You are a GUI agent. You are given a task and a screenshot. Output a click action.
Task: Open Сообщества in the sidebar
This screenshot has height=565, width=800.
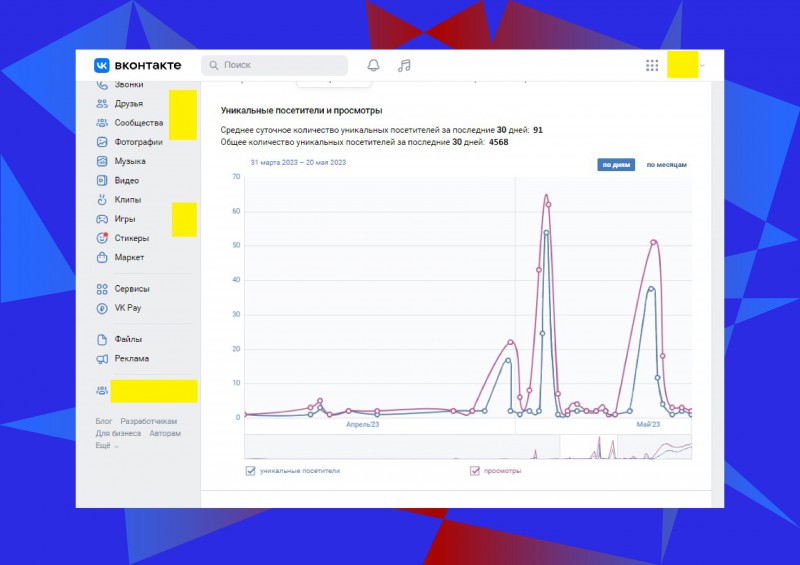pos(139,123)
